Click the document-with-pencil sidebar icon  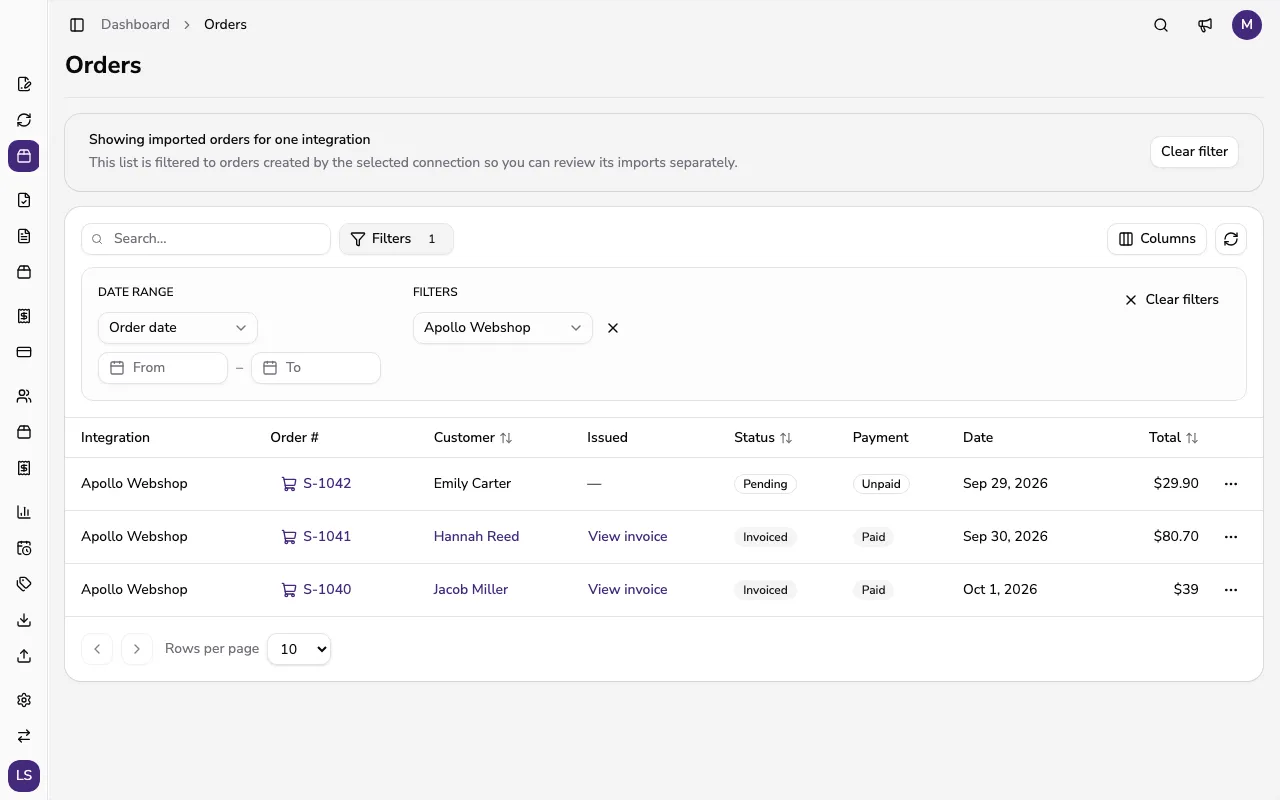coord(24,84)
